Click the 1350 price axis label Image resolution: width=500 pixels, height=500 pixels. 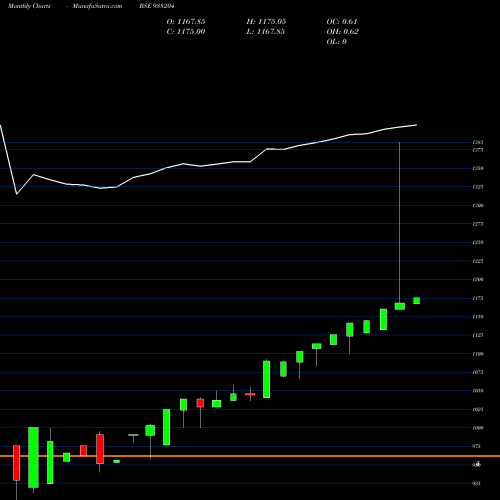pos(478,168)
